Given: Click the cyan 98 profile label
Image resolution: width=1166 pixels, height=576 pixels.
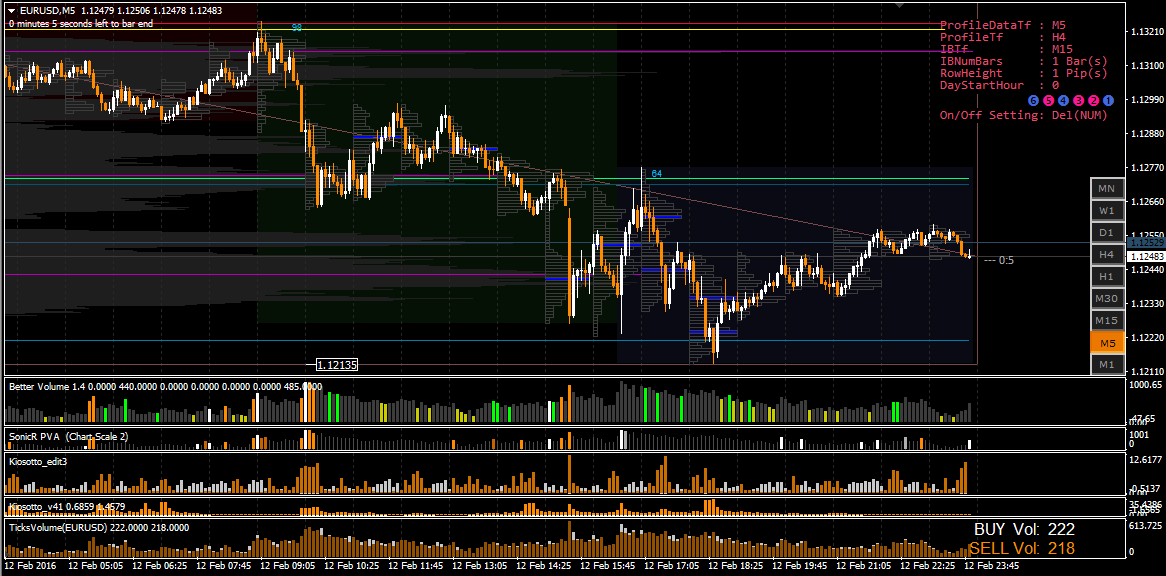Looking at the screenshot, I should click(x=297, y=27).
